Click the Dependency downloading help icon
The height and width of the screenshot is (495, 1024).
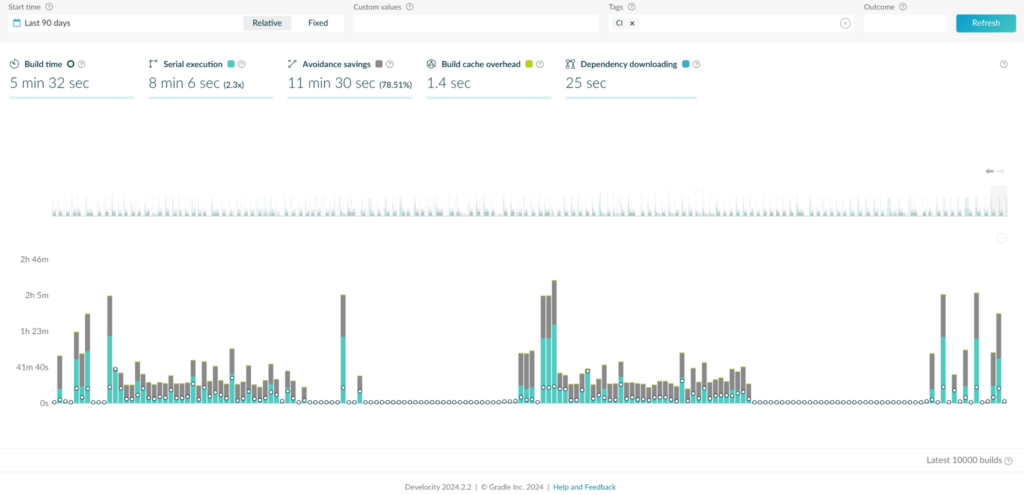point(696,64)
